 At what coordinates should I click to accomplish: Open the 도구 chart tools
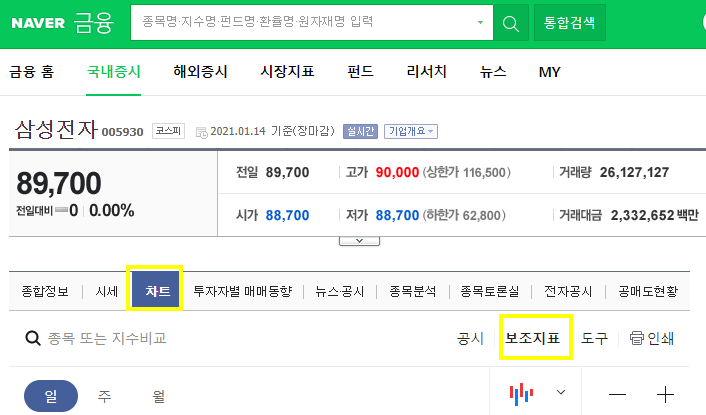pos(594,338)
